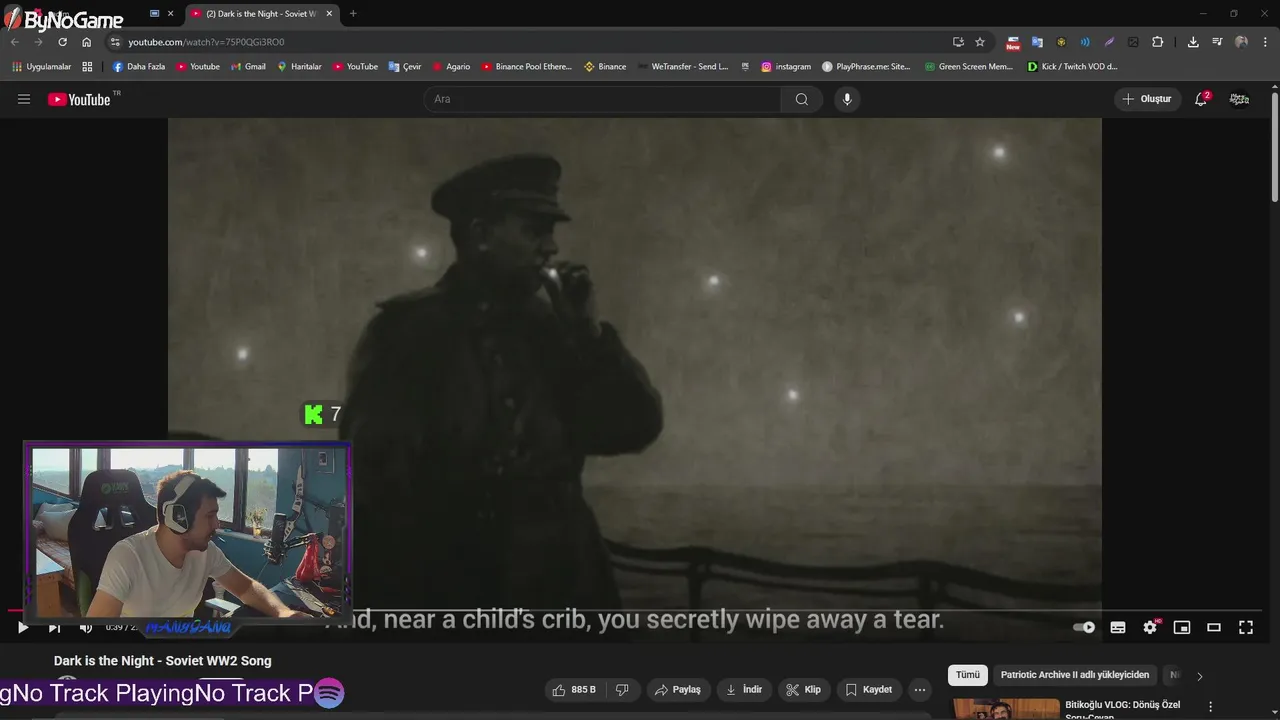Open options for Bitikoğlu VLOG video
Screen dimensions: 1280x720
tap(1210, 706)
